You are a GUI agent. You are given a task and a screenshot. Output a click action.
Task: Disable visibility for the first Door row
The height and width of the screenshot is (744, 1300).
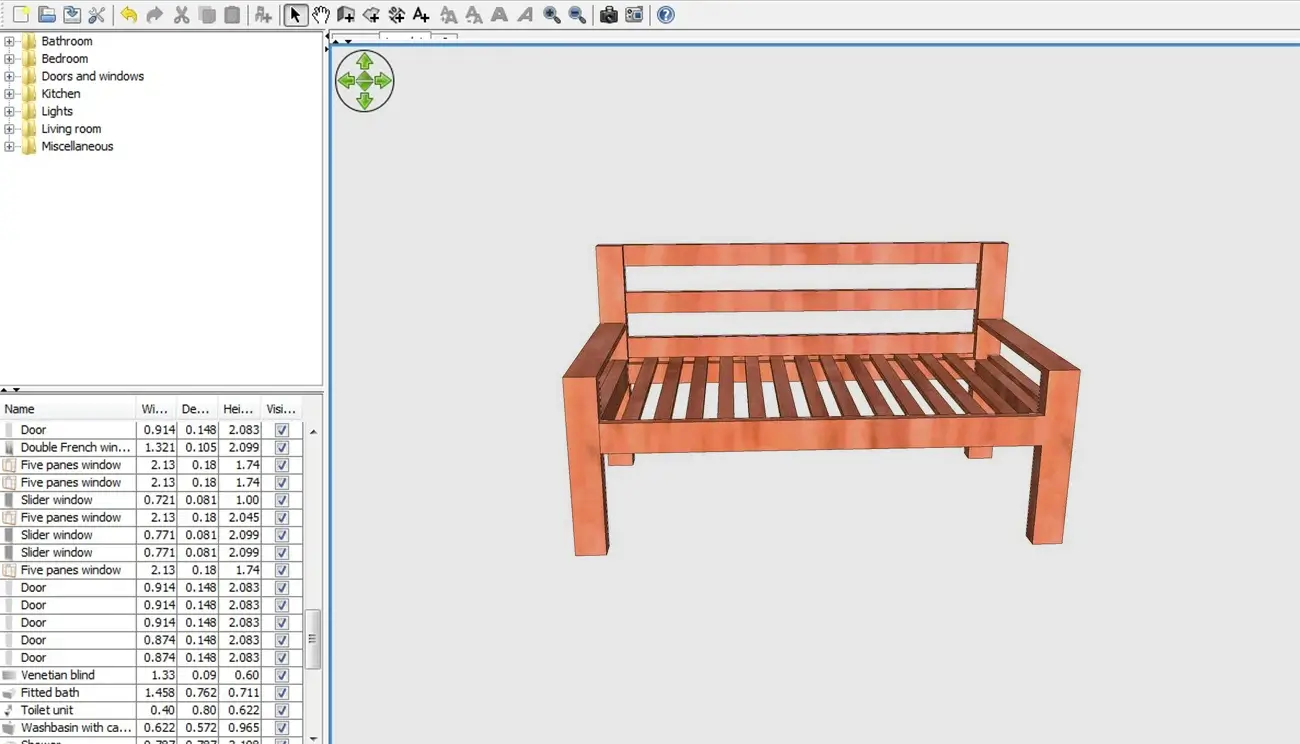(281, 429)
